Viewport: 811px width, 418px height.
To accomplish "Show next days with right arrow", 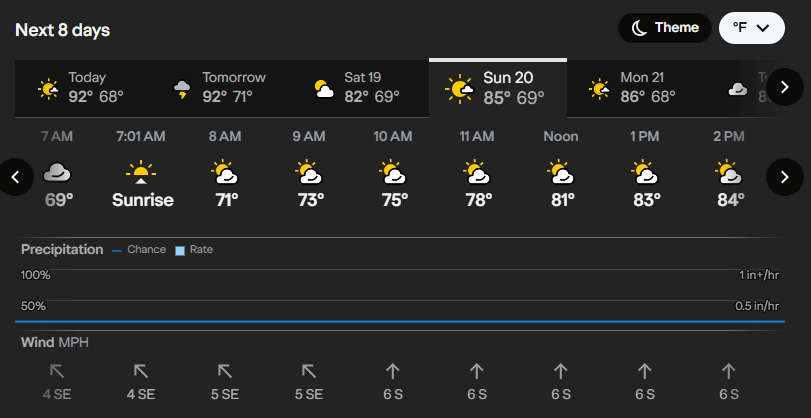I will tap(785, 87).
